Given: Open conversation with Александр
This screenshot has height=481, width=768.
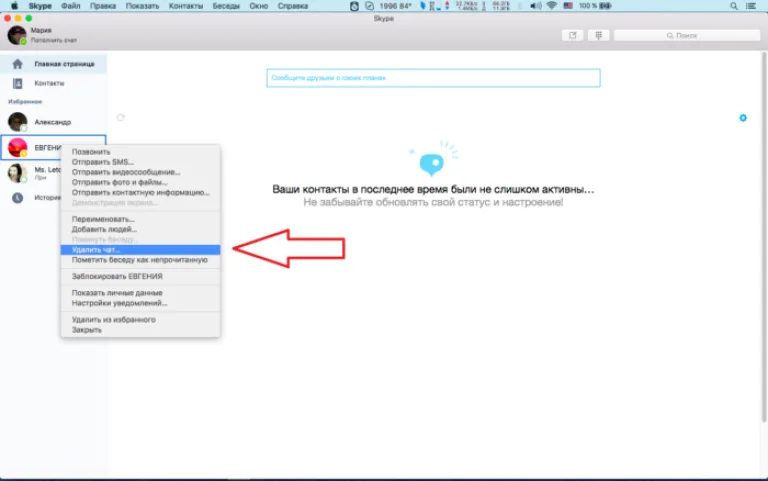Looking at the screenshot, I should (x=53, y=122).
